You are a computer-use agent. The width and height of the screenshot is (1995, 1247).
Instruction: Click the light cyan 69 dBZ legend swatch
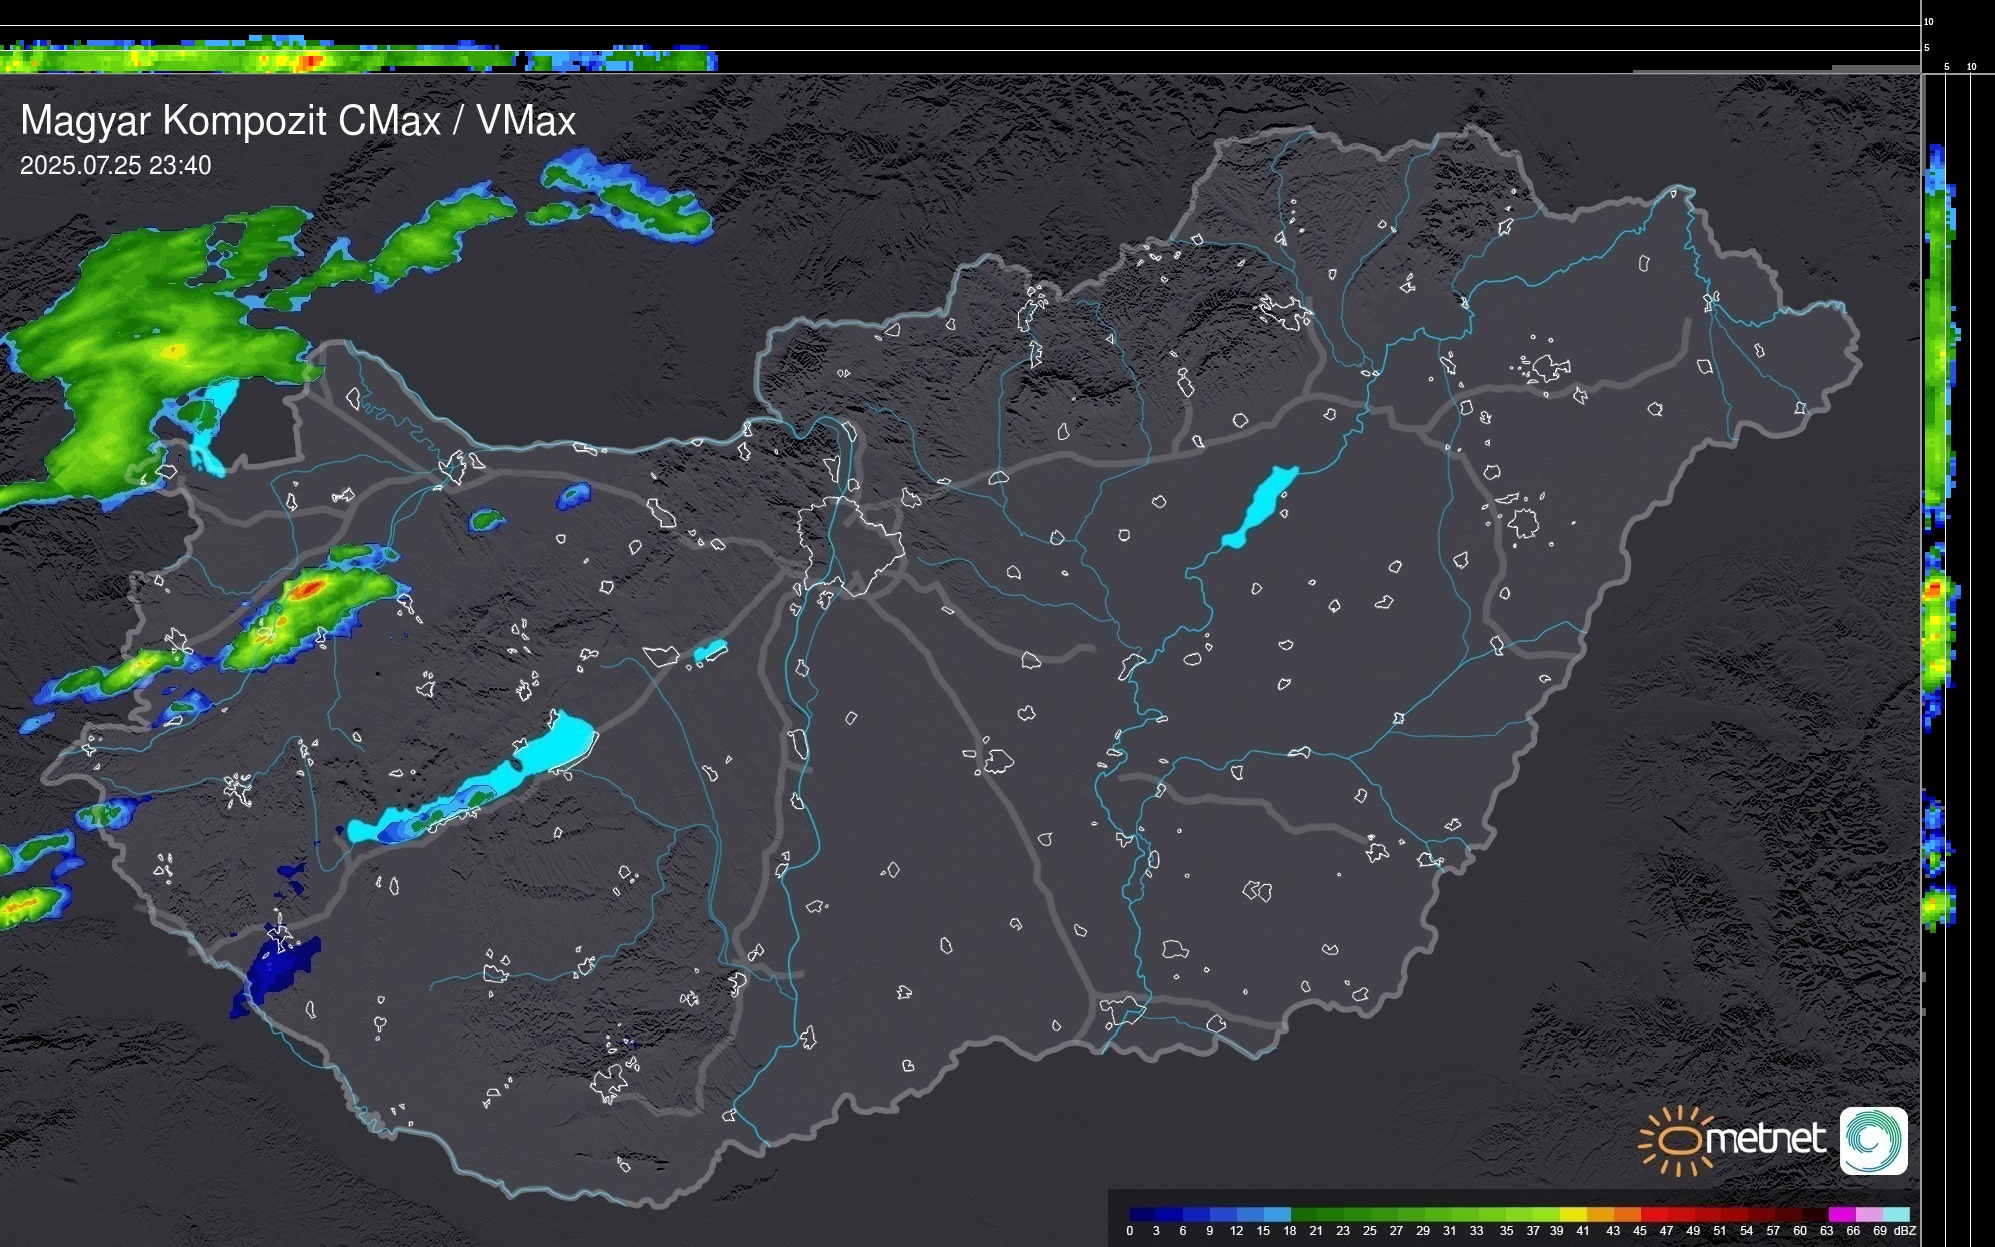pyautogui.click(x=1895, y=1214)
